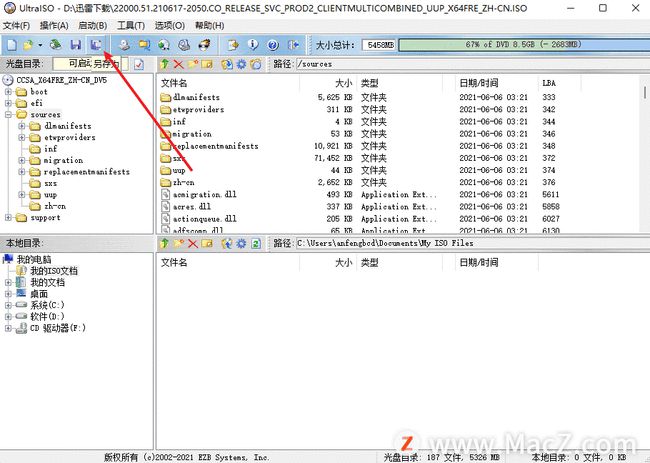The image size is (650, 463).
Task: Open the 选项(O) menu
Action: [170, 26]
